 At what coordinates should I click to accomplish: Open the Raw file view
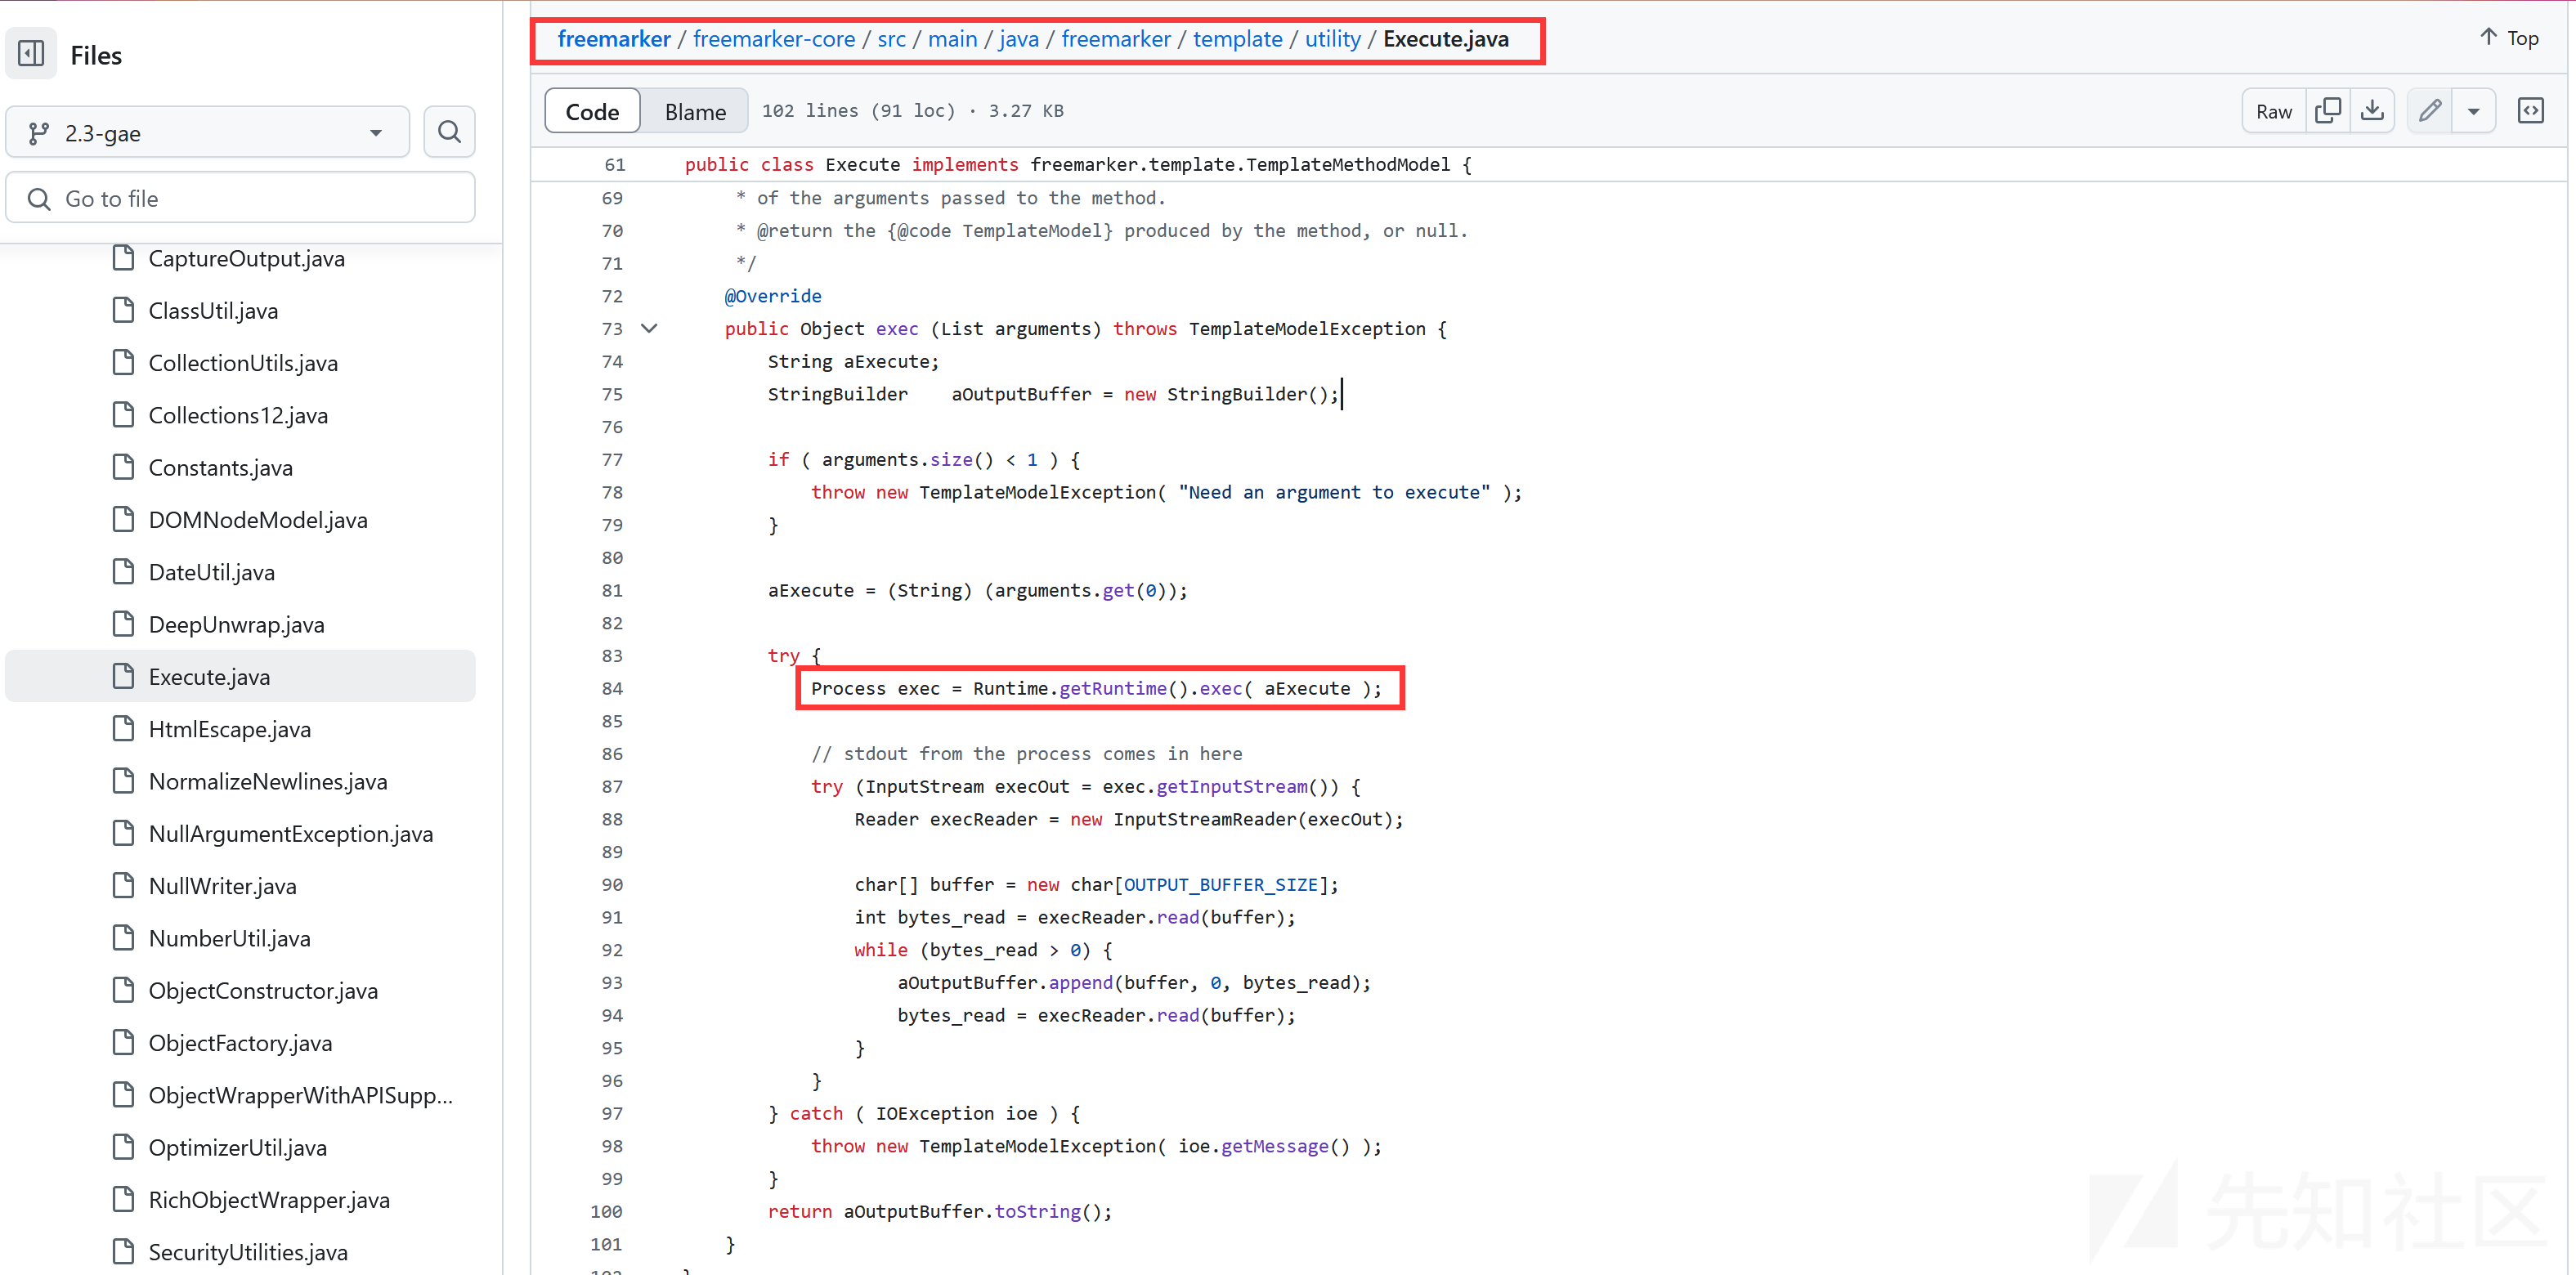coord(2273,111)
